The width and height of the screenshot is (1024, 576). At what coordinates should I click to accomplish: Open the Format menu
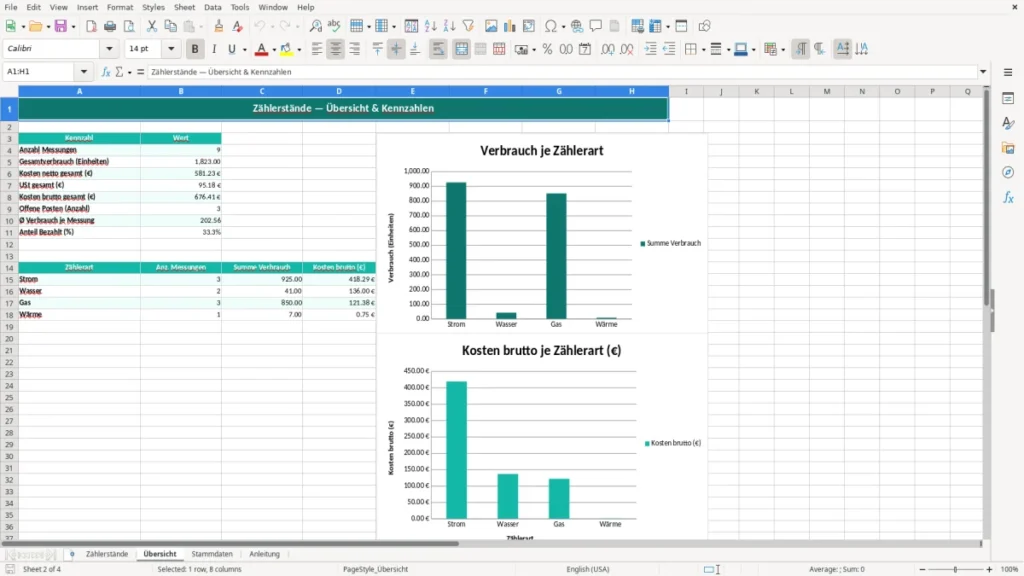[120, 7]
